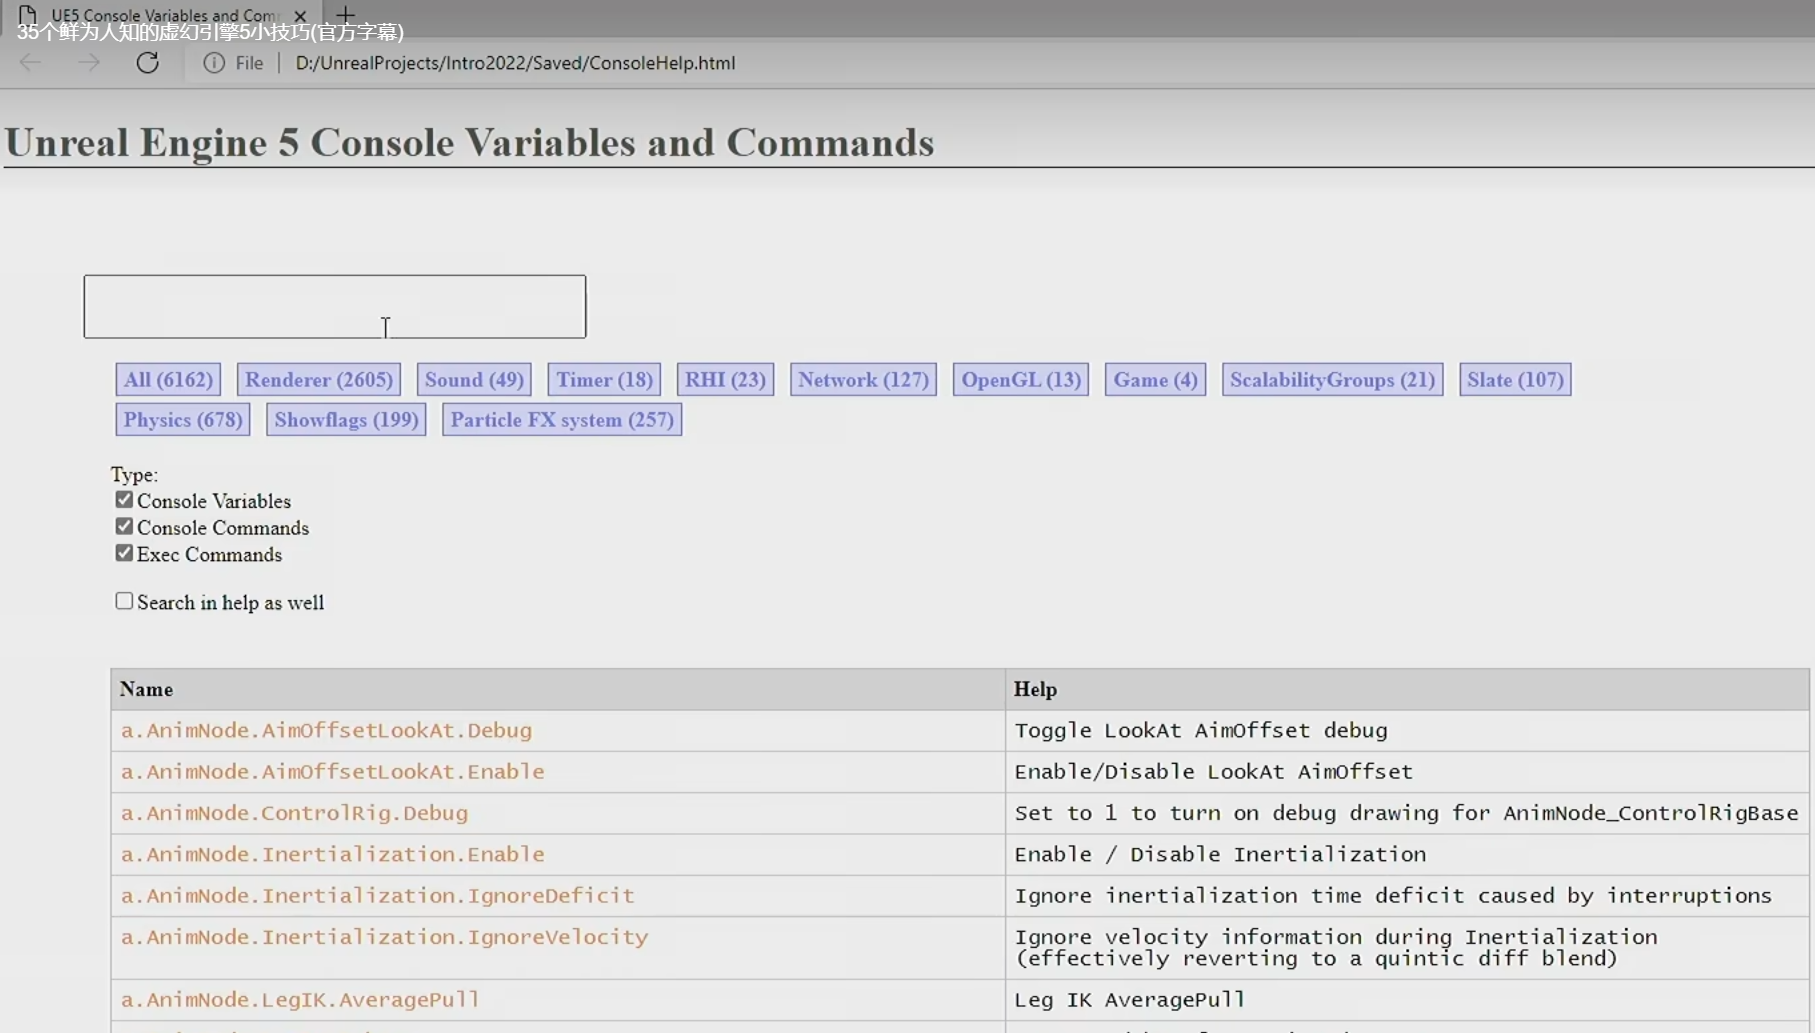Uncheck the Exec Commands checkbox
Image resolution: width=1815 pixels, height=1033 pixels.
[124, 553]
